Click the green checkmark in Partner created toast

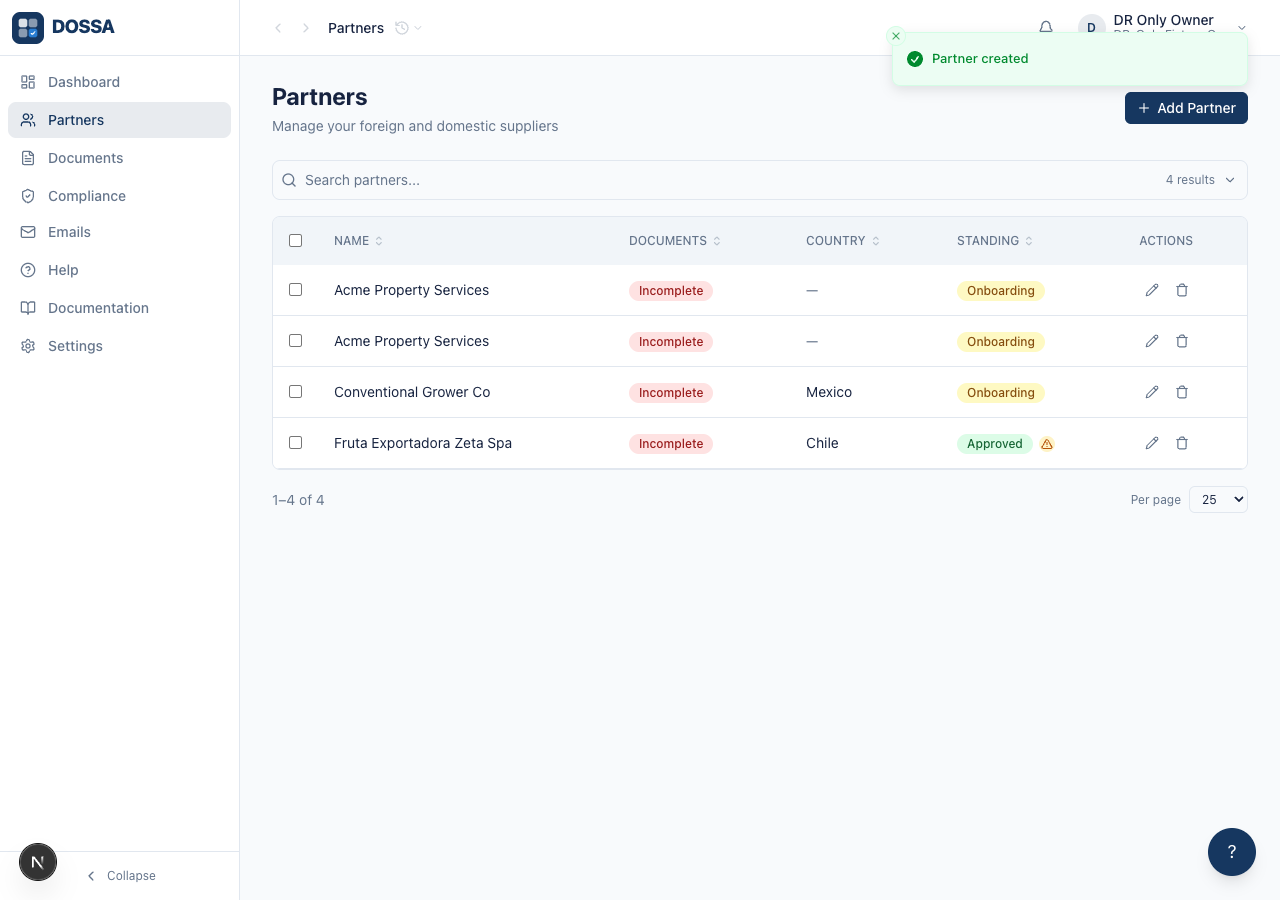pos(914,59)
